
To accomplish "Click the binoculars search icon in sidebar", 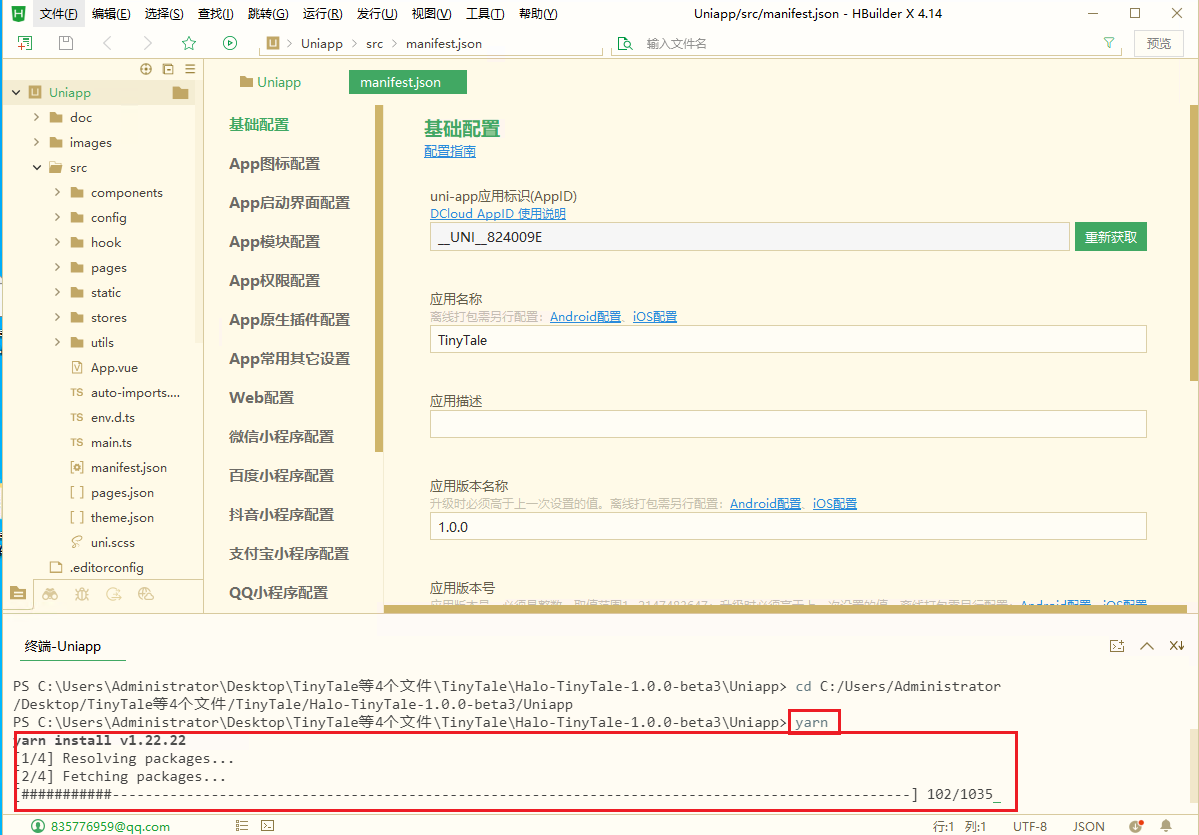I will point(50,594).
